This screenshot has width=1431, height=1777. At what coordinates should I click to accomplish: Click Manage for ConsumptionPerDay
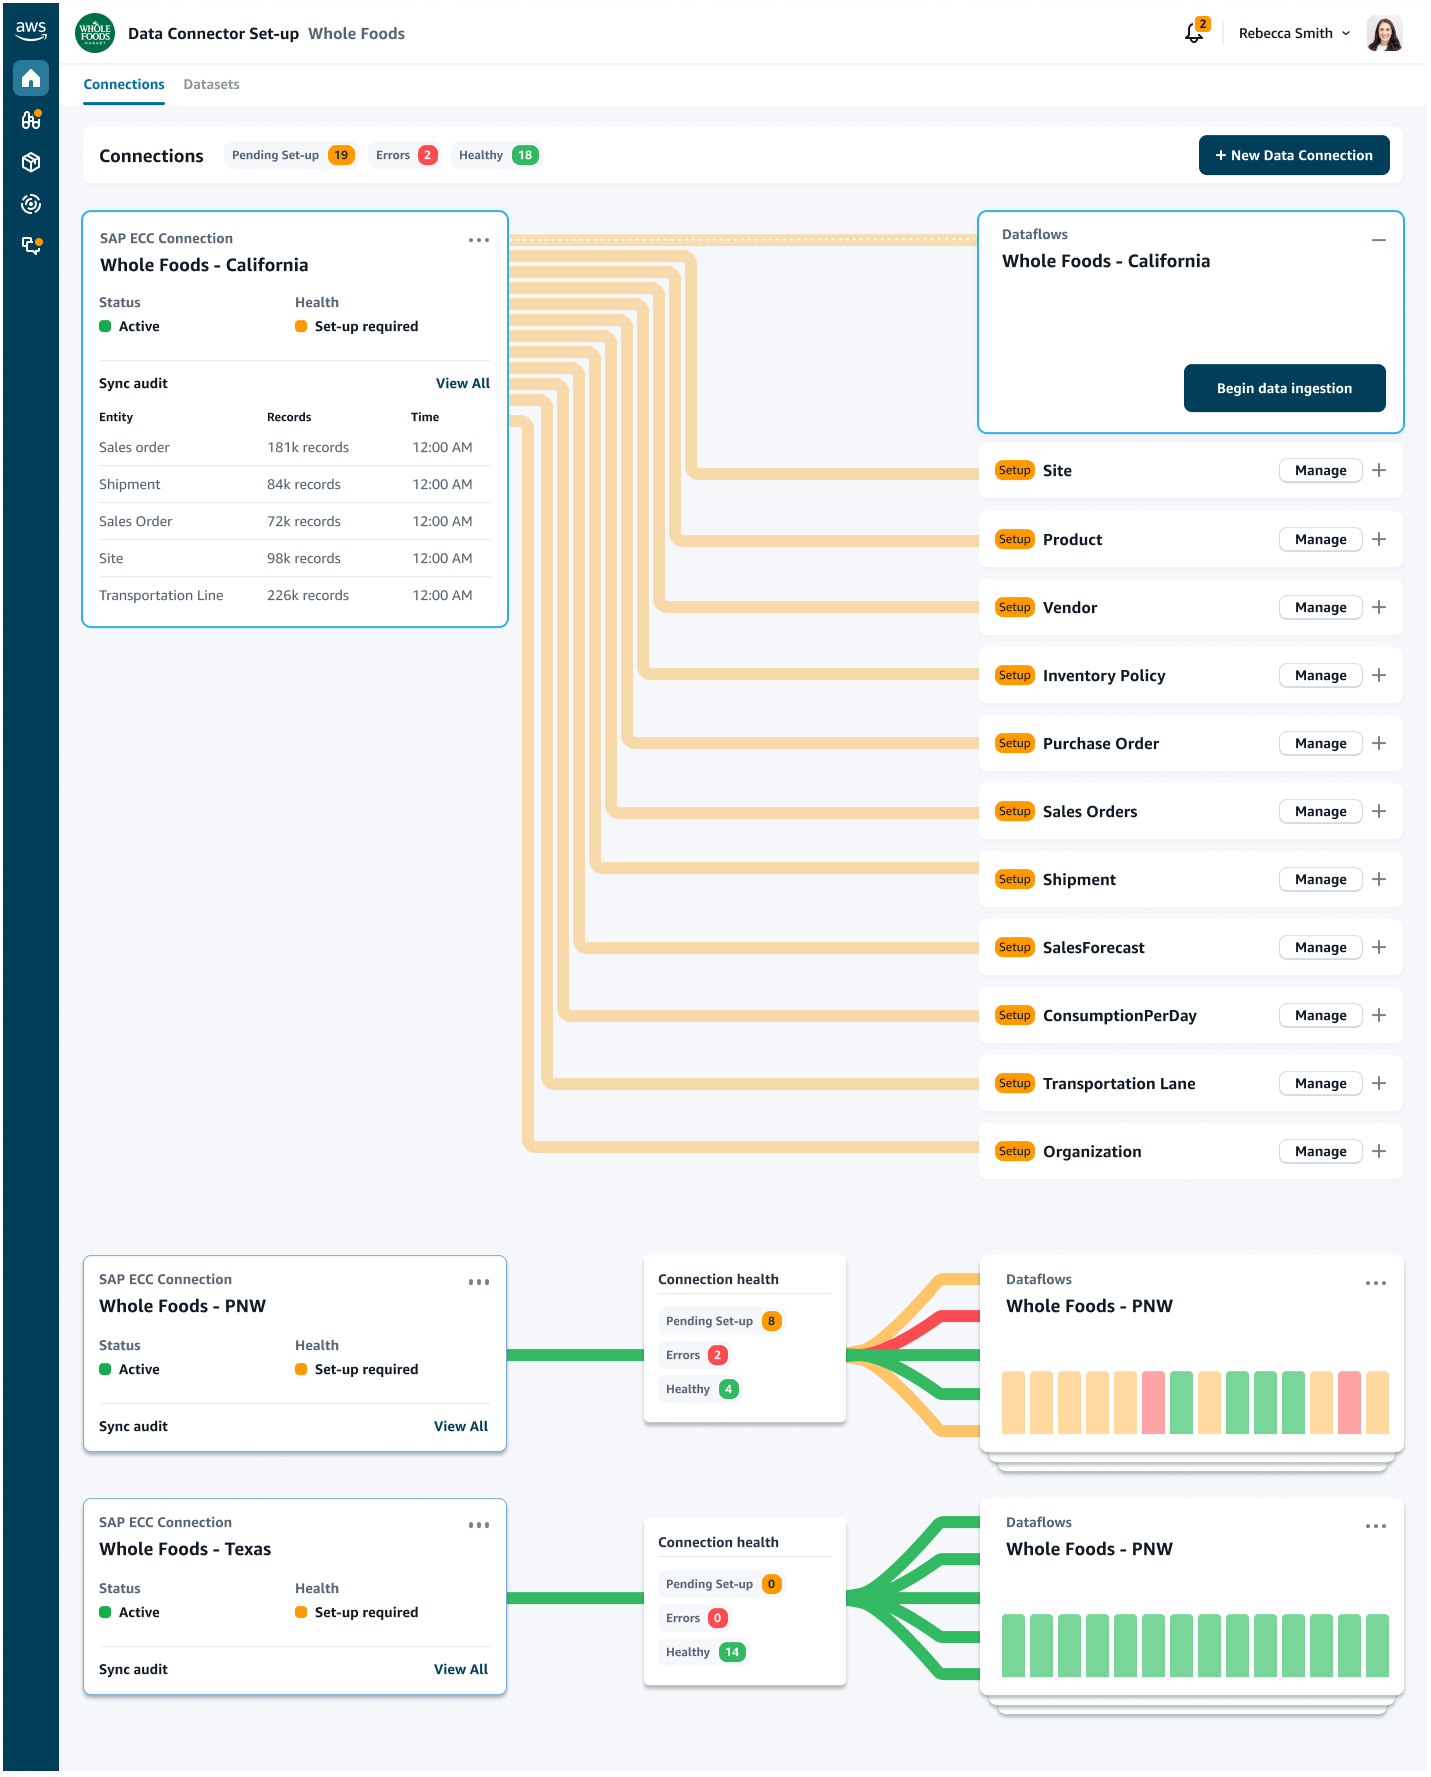point(1321,1015)
